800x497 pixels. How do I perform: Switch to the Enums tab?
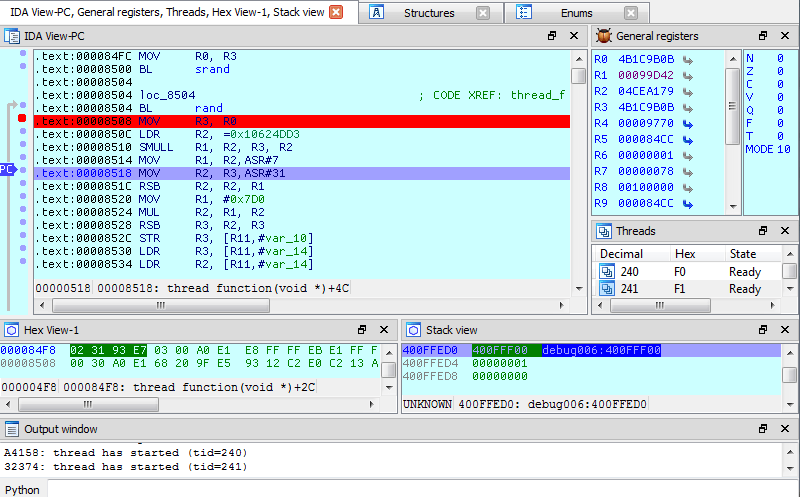pos(577,13)
